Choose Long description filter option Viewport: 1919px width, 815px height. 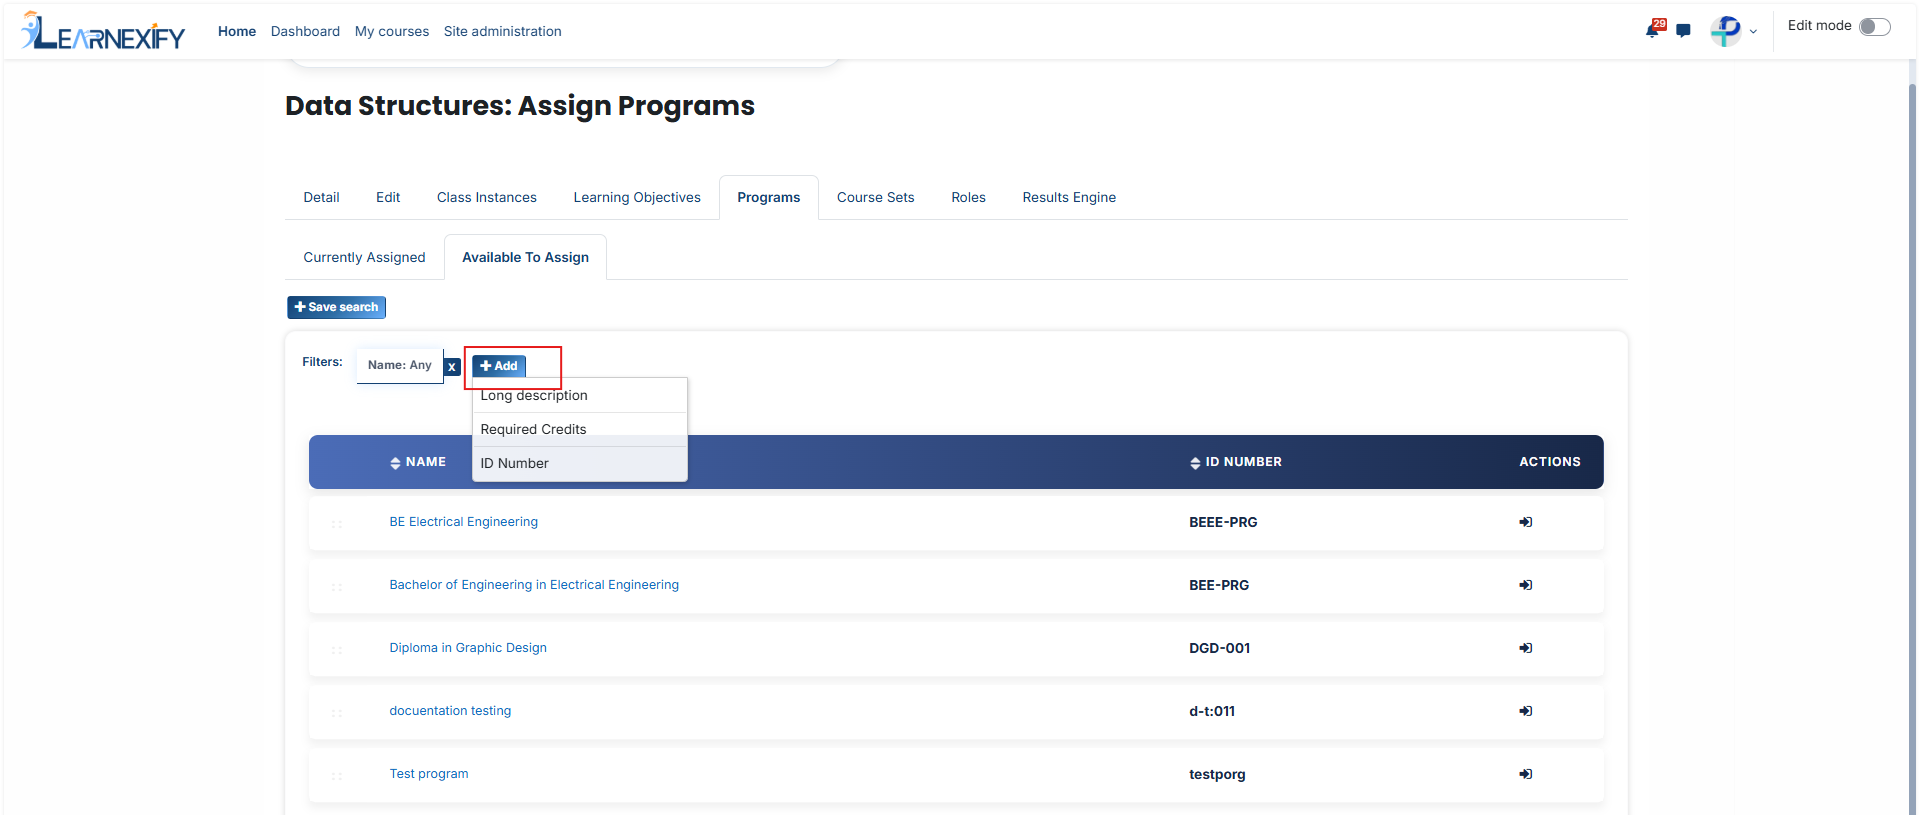tap(579, 396)
